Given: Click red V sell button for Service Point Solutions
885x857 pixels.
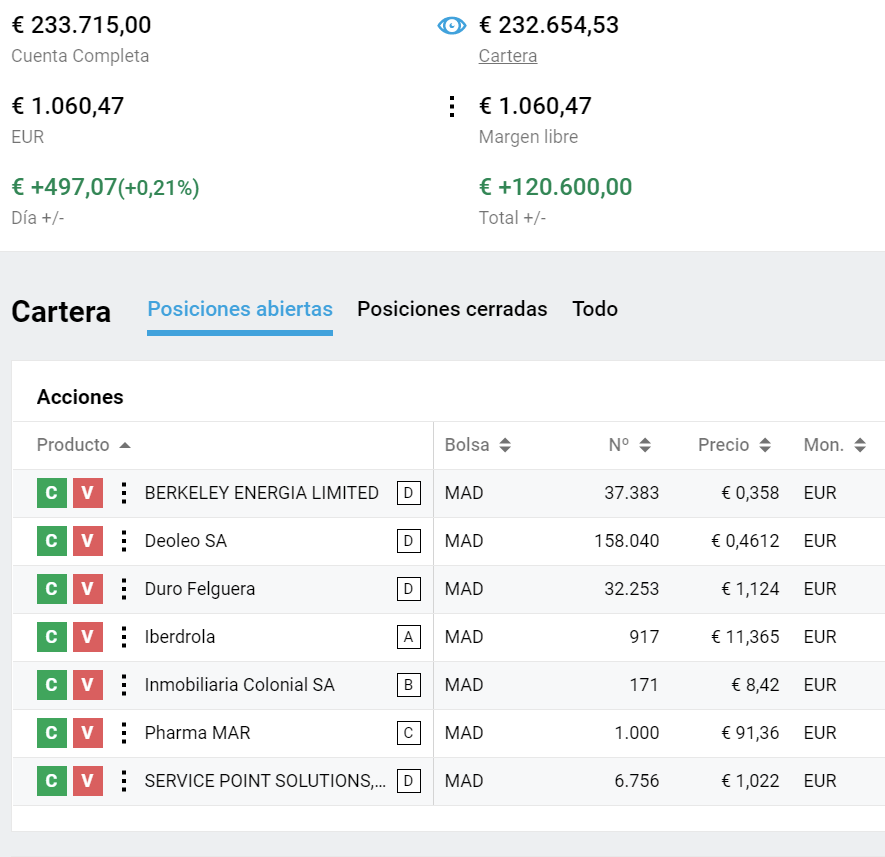Looking at the screenshot, I should click(87, 781).
